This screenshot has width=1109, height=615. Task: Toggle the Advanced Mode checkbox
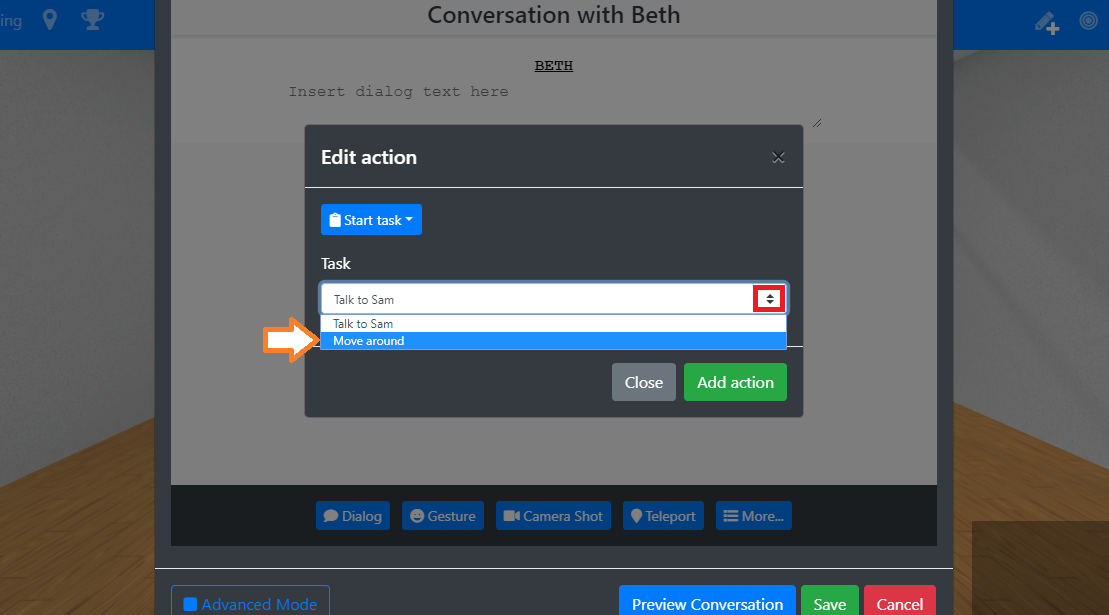(190, 604)
